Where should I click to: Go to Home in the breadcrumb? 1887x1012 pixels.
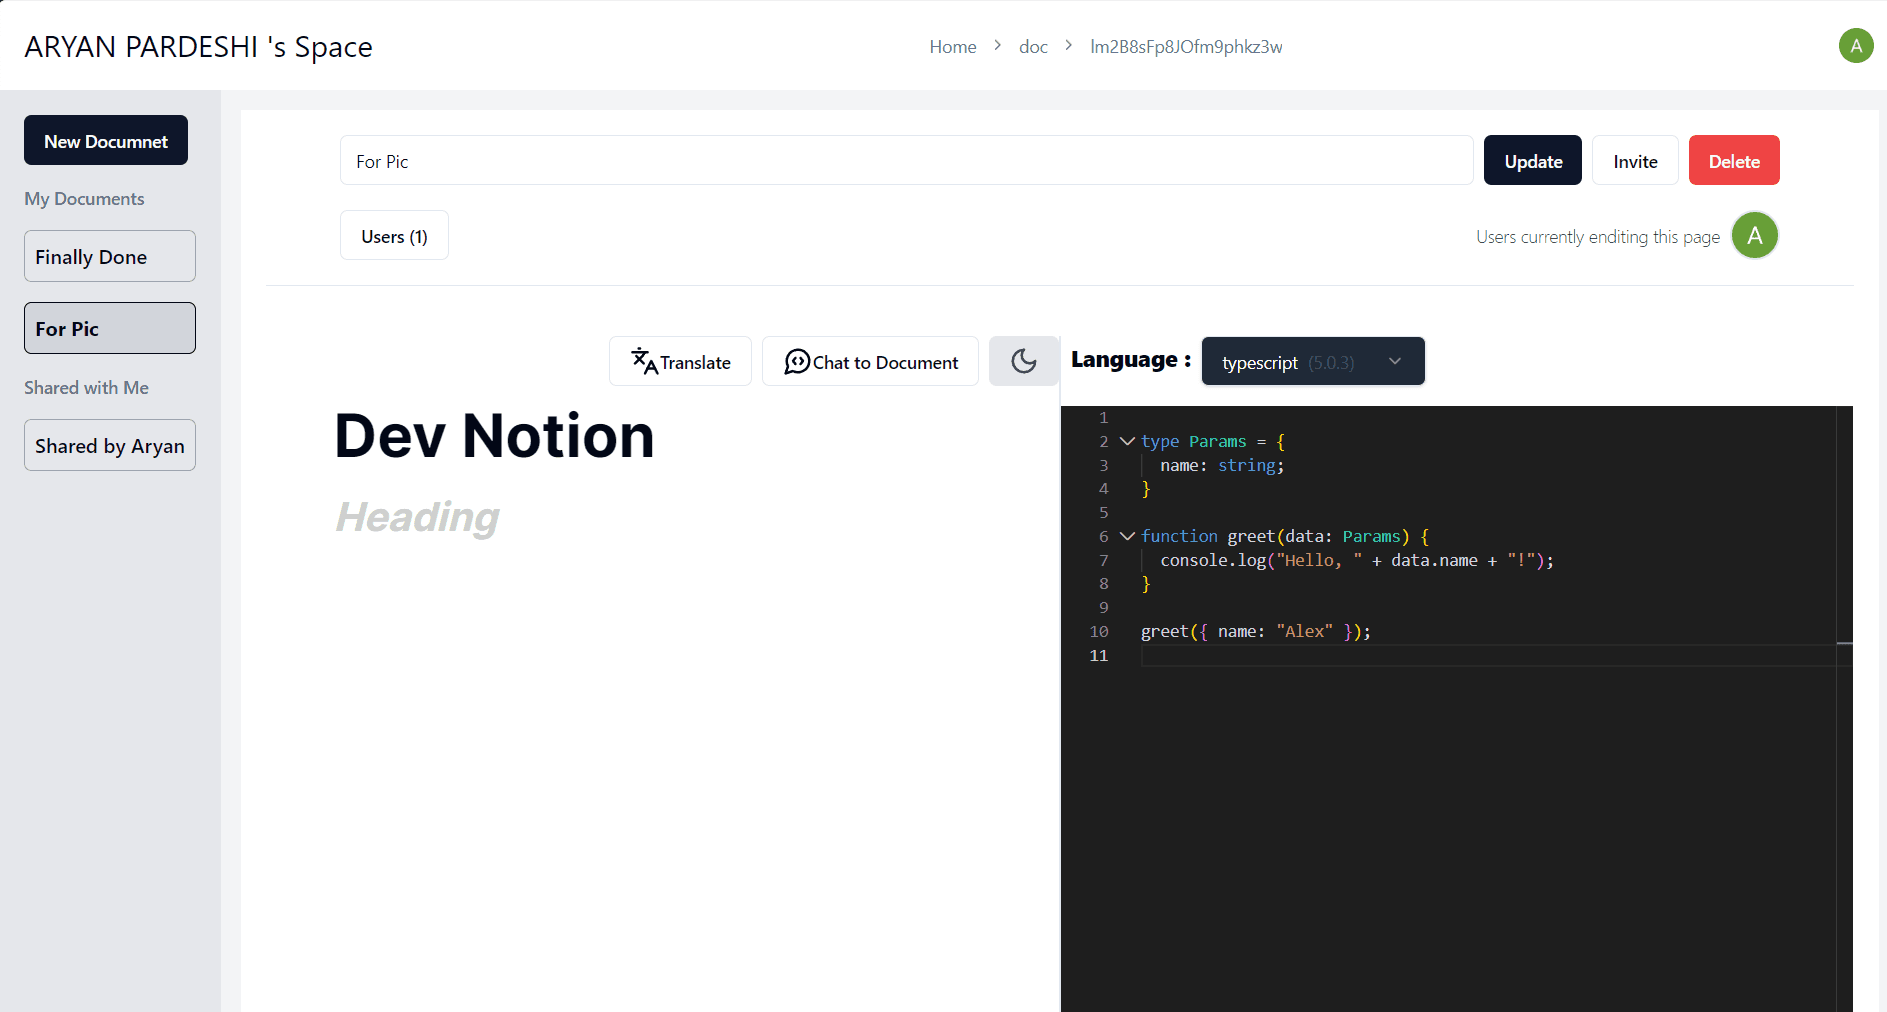[x=952, y=47]
